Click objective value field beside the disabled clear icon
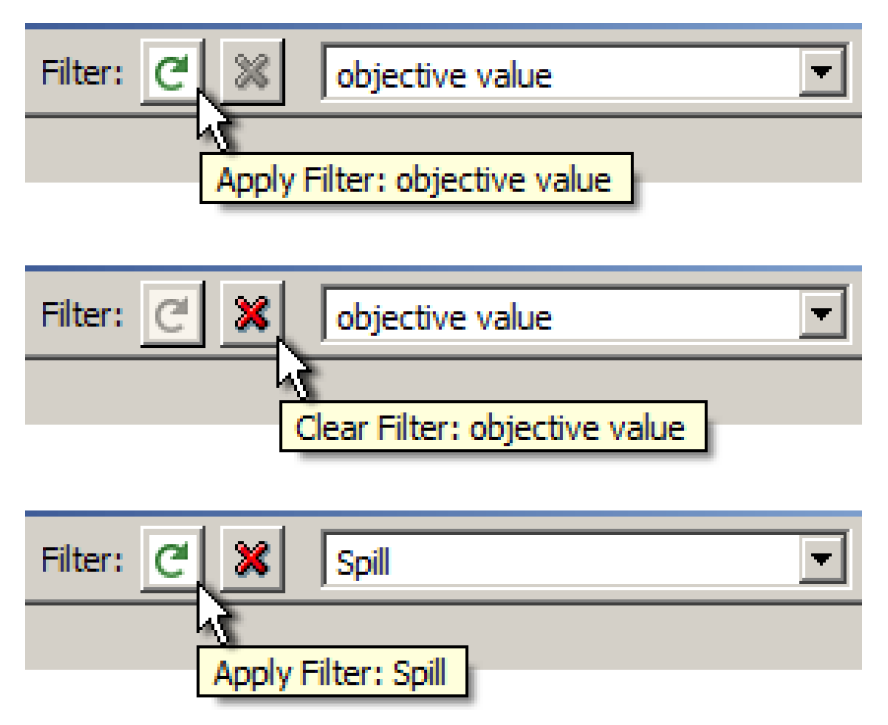888x725 pixels. [x=560, y=74]
